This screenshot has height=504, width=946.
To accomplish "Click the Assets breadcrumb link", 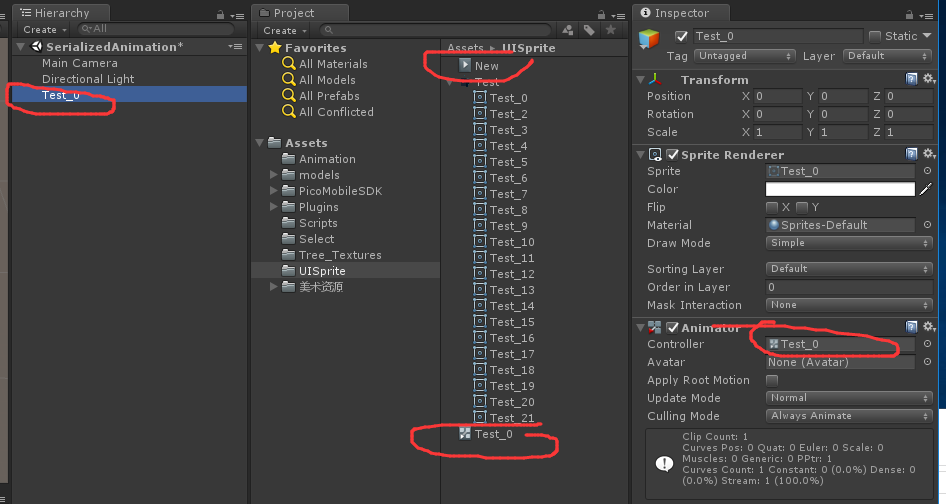I will coord(465,48).
